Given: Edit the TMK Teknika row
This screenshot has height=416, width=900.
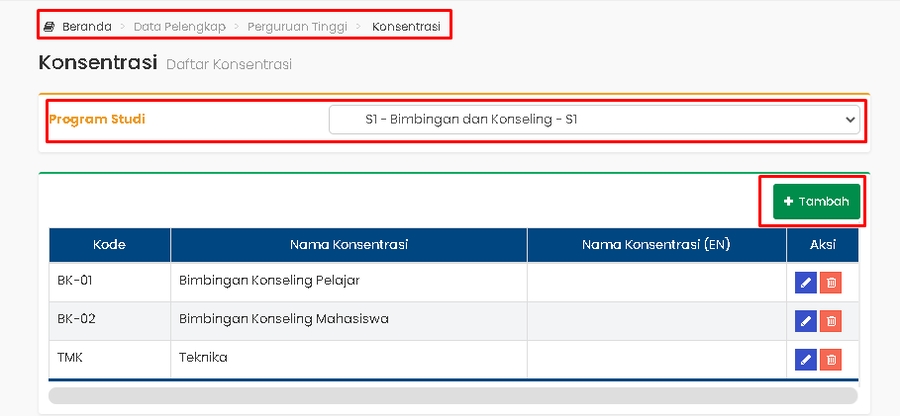Looking at the screenshot, I should tap(805, 359).
